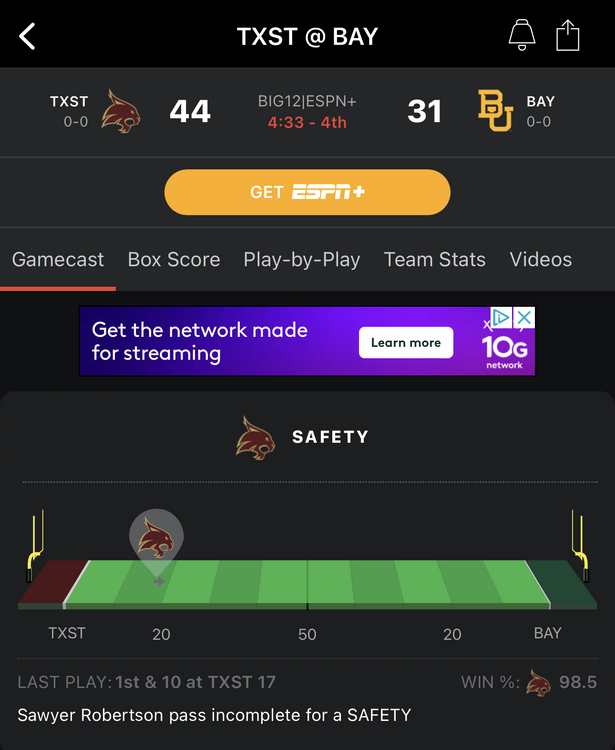Screen dimensions: 615x750
Task: Tap the share icon
Action: pyautogui.click(x=567, y=36)
